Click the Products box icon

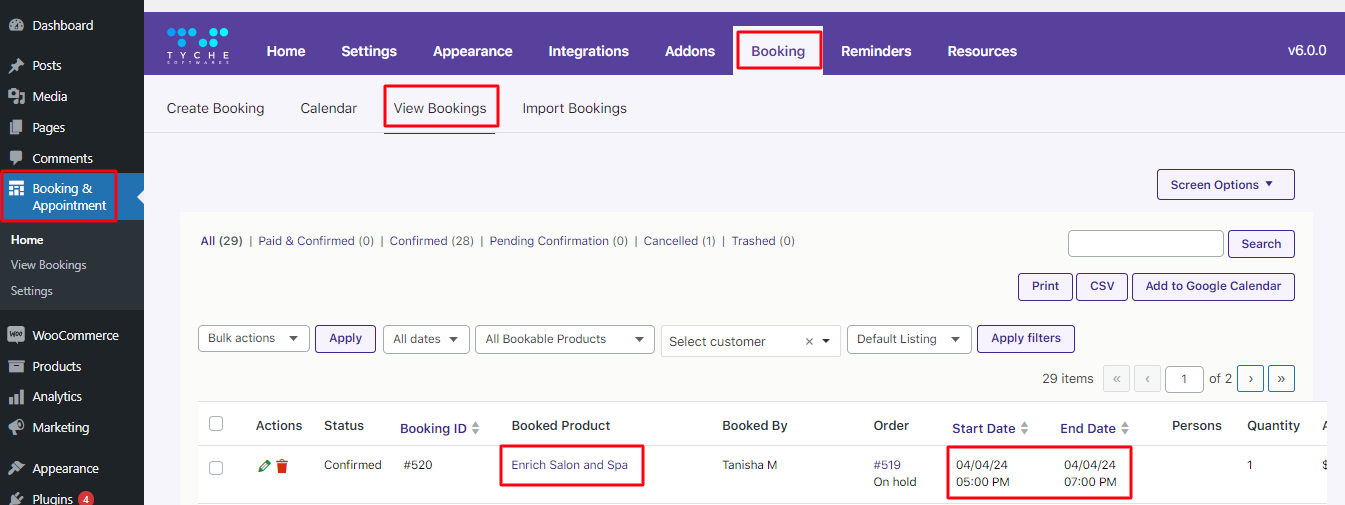click(x=16, y=366)
